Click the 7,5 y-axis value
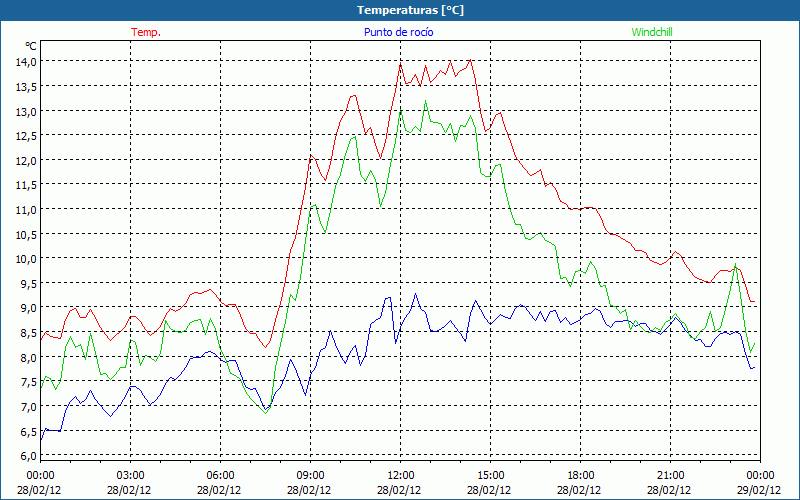Viewport: 800px width, 500px height. point(29,382)
